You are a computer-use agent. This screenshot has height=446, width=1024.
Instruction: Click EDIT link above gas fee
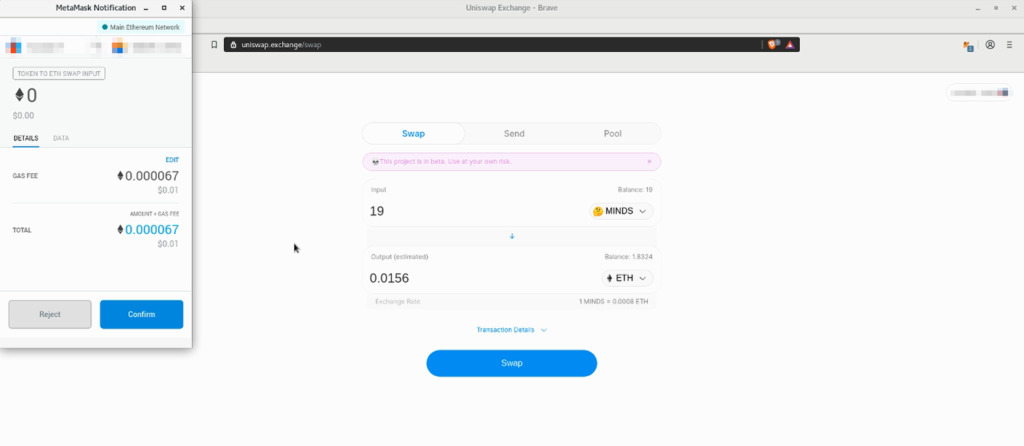tap(171, 160)
